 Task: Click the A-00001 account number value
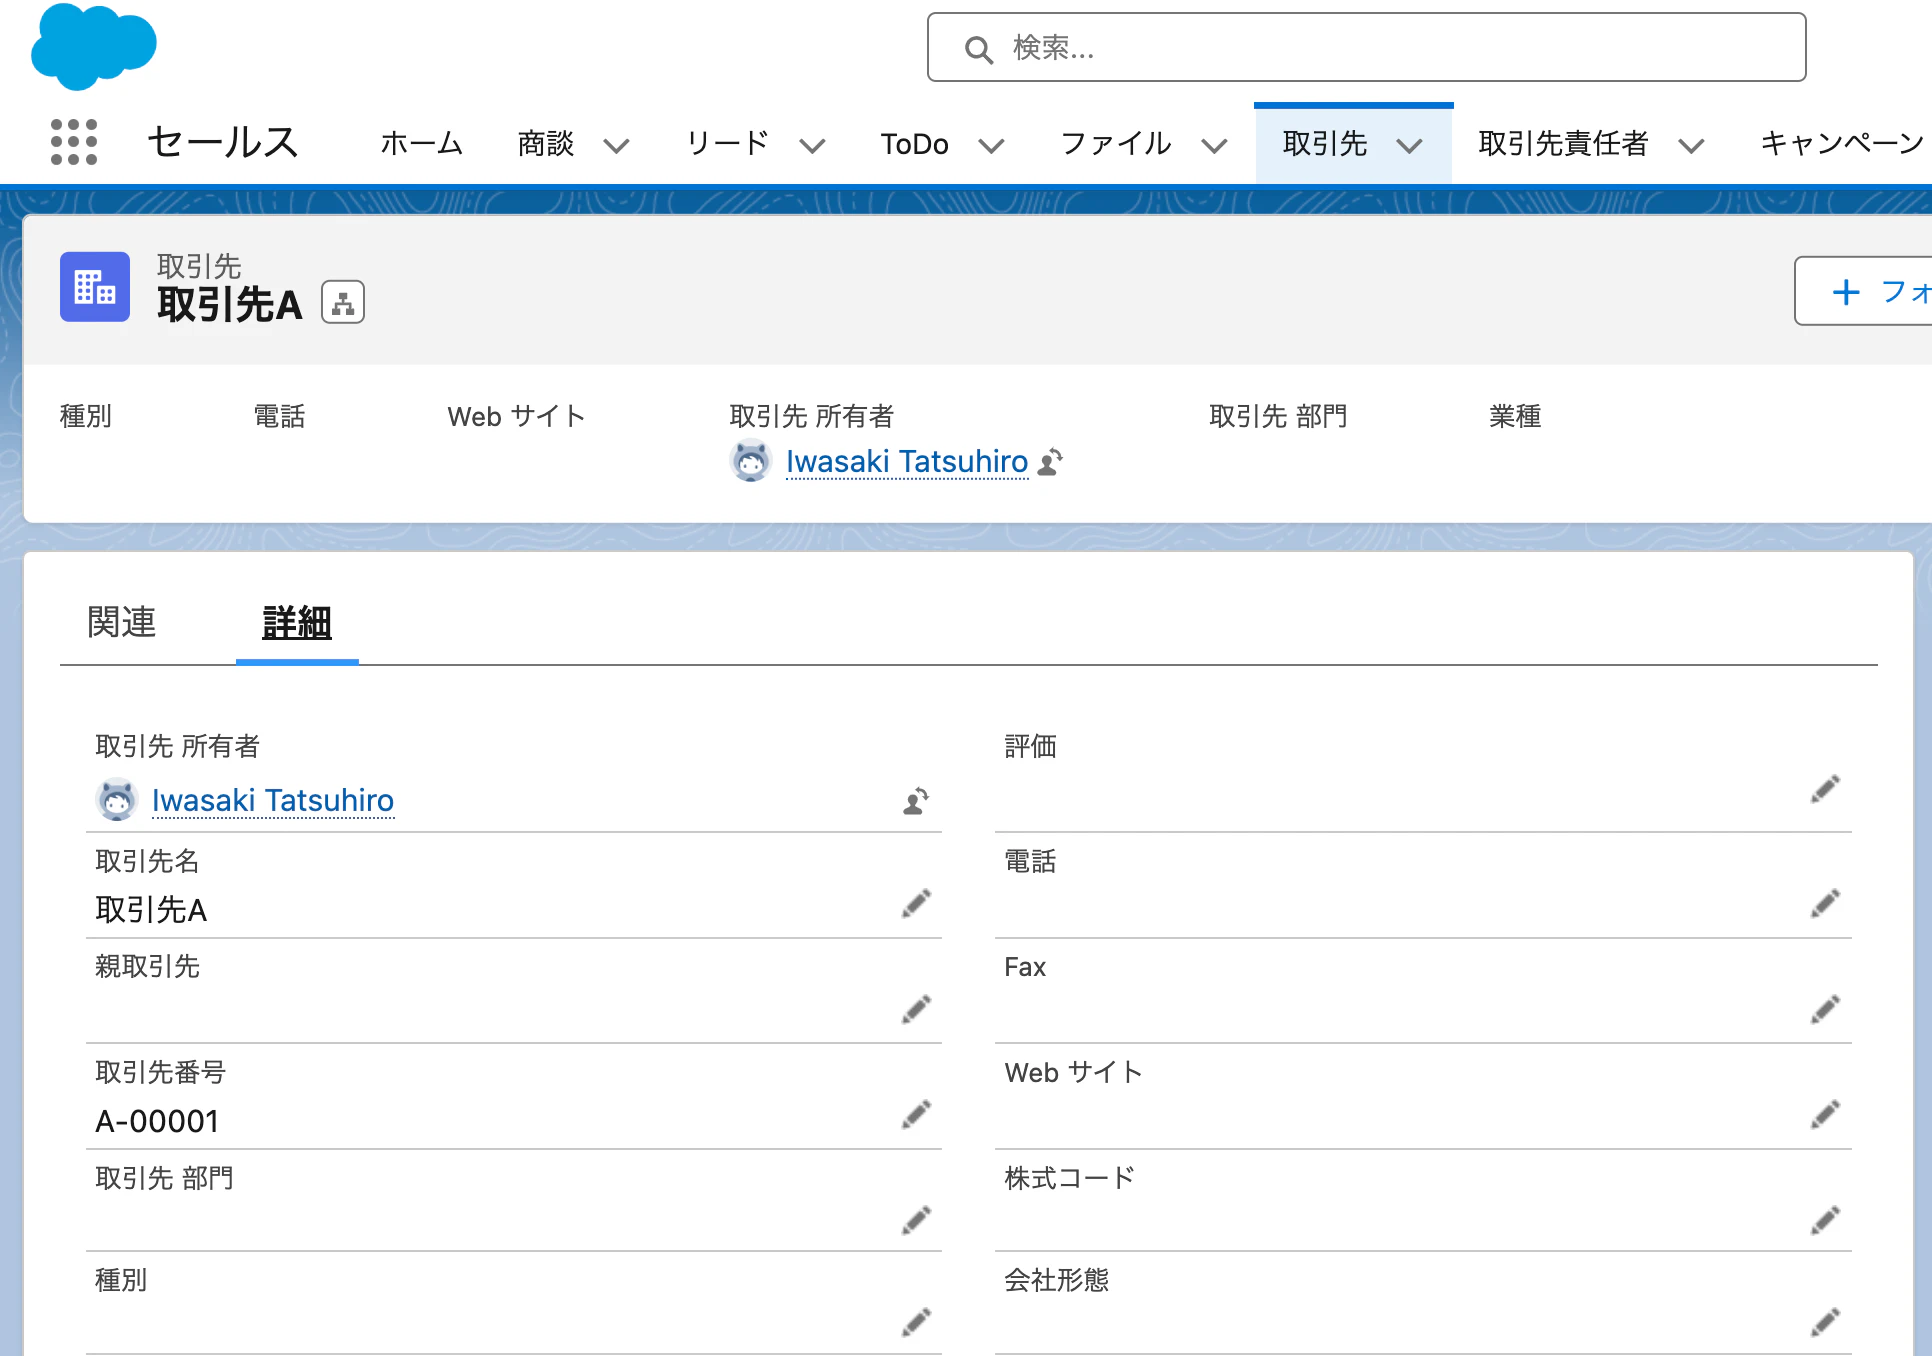click(157, 1122)
